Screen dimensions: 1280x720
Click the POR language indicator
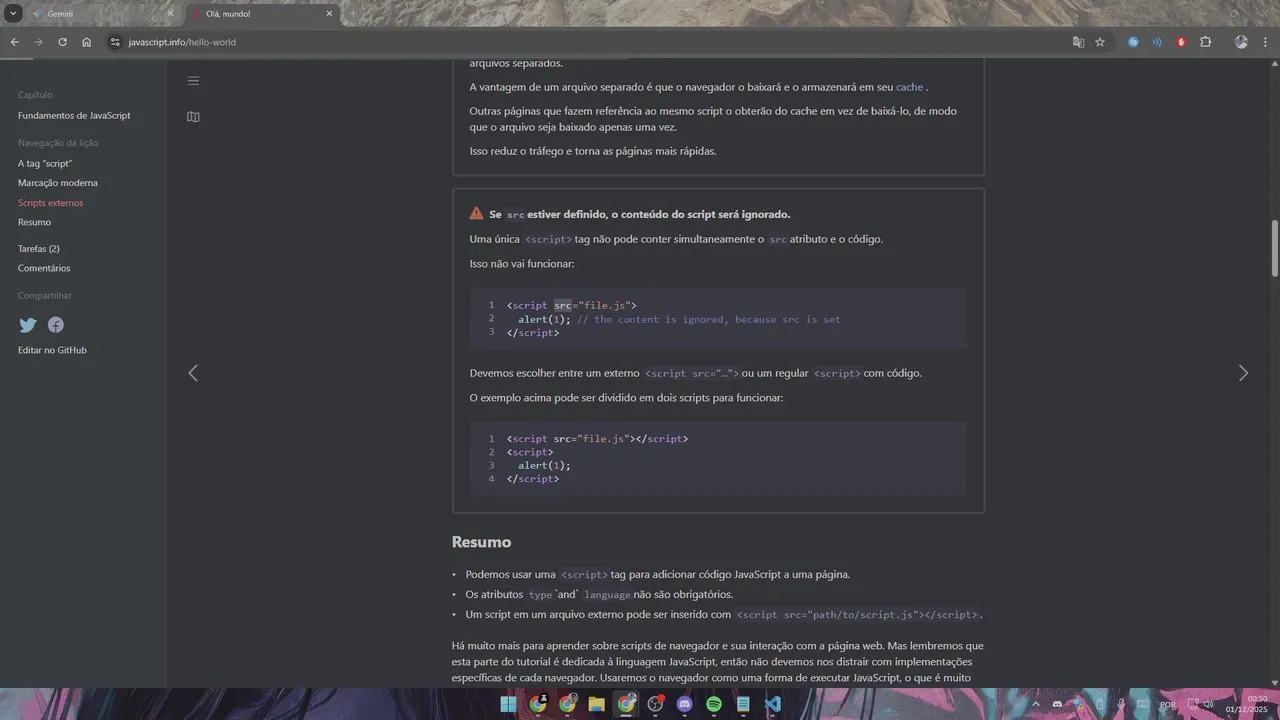pyautogui.click(x=1167, y=704)
